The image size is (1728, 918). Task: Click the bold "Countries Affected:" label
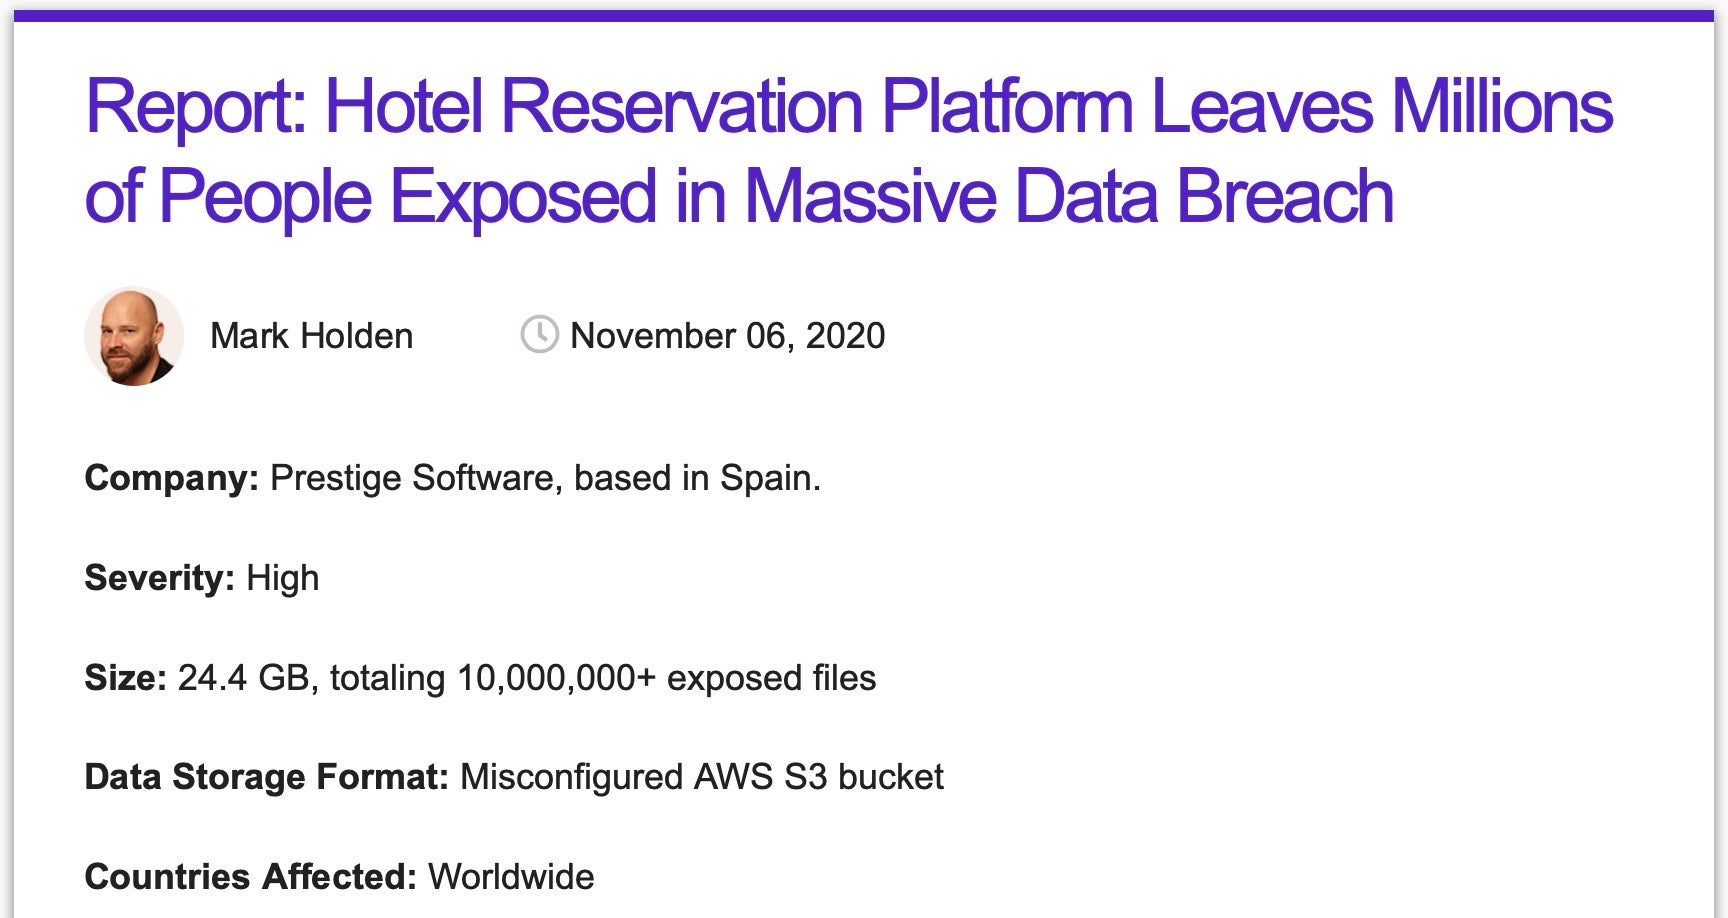[250, 877]
